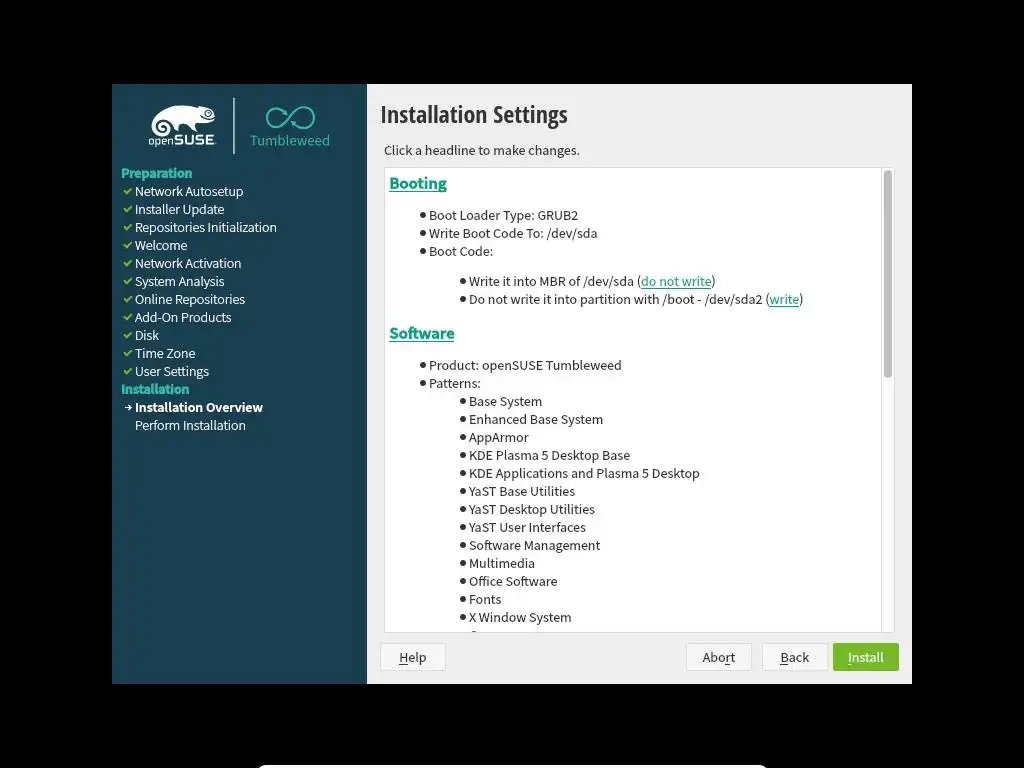The image size is (1024, 768).
Task: Click the 'Software Management' pattern entry
Action: [534, 545]
